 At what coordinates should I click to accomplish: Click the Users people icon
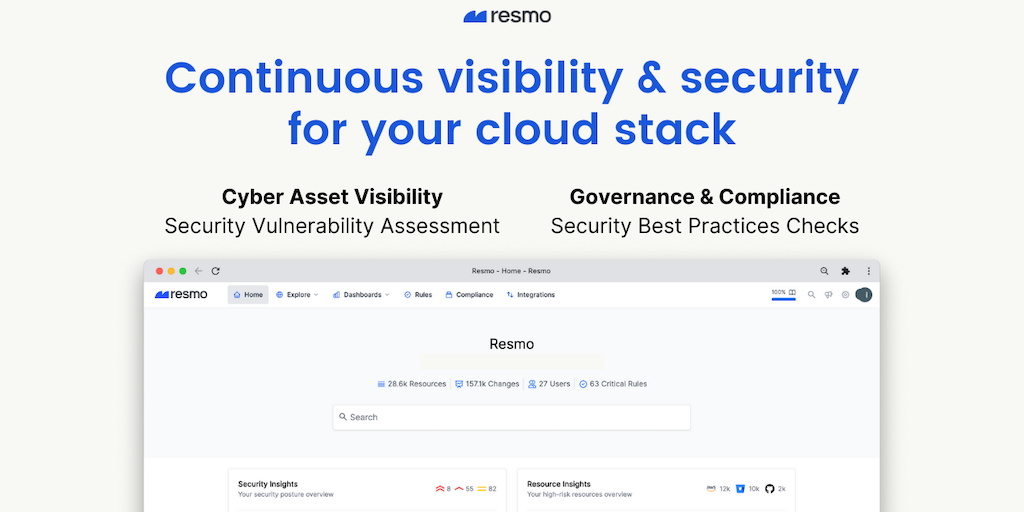532,384
